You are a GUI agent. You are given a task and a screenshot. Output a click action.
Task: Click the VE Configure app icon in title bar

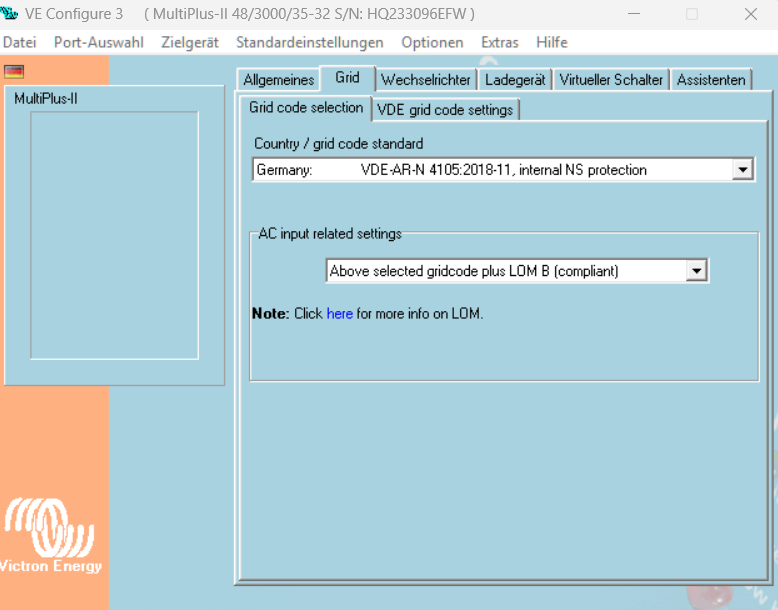pos(9,13)
